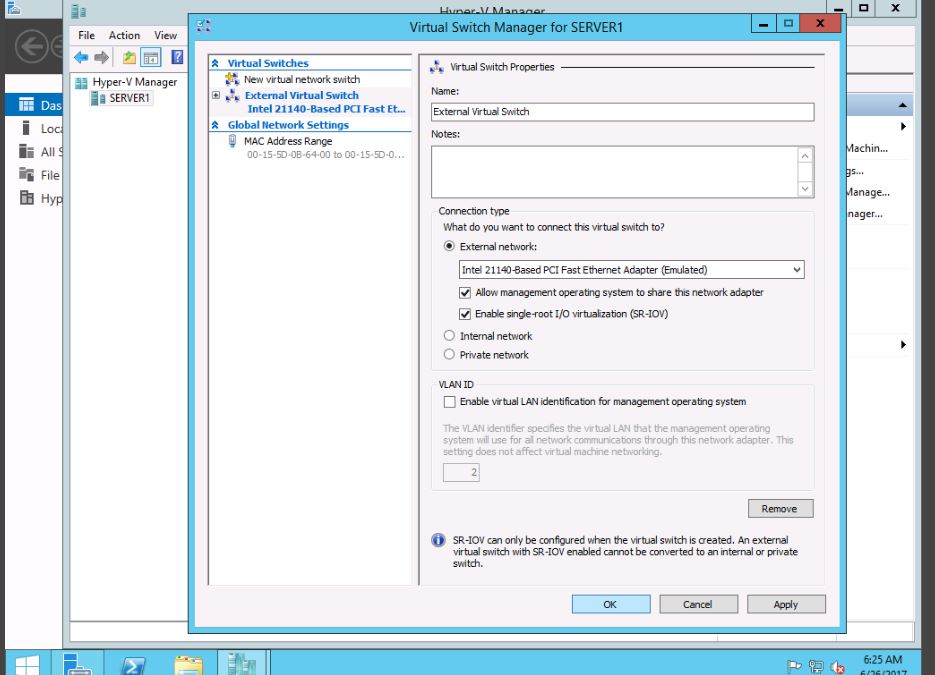Click the VLAN ID number field
Image resolution: width=935 pixels, height=675 pixels.
461,472
